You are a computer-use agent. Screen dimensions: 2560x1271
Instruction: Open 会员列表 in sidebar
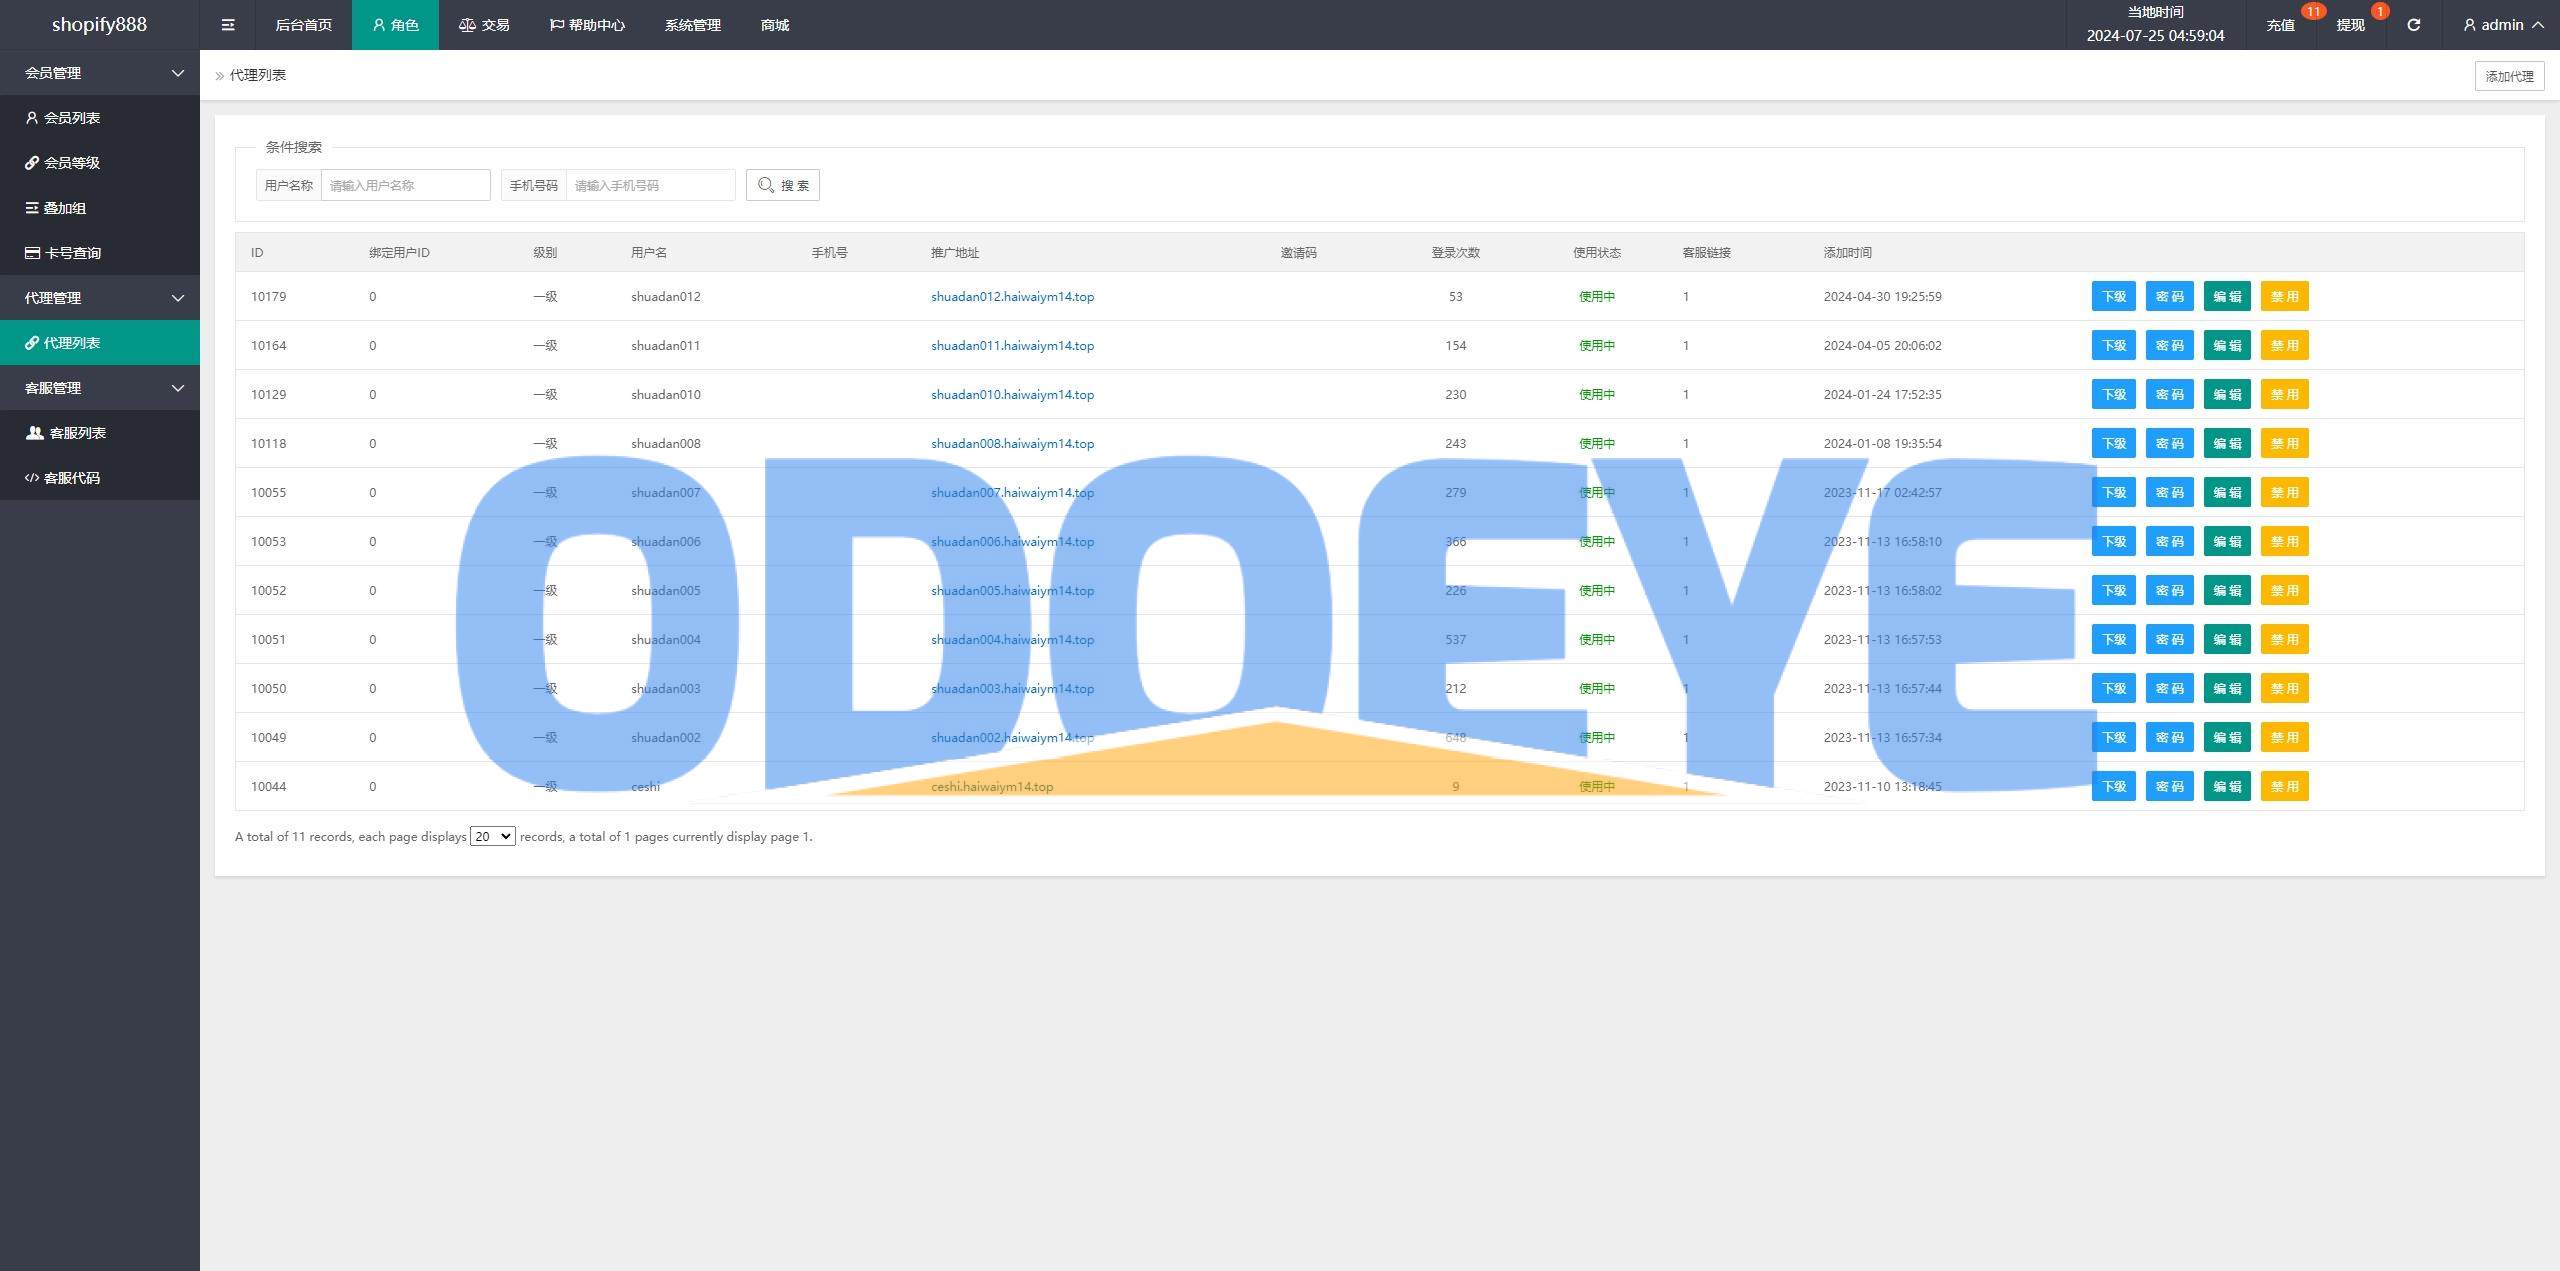click(x=100, y=118)
